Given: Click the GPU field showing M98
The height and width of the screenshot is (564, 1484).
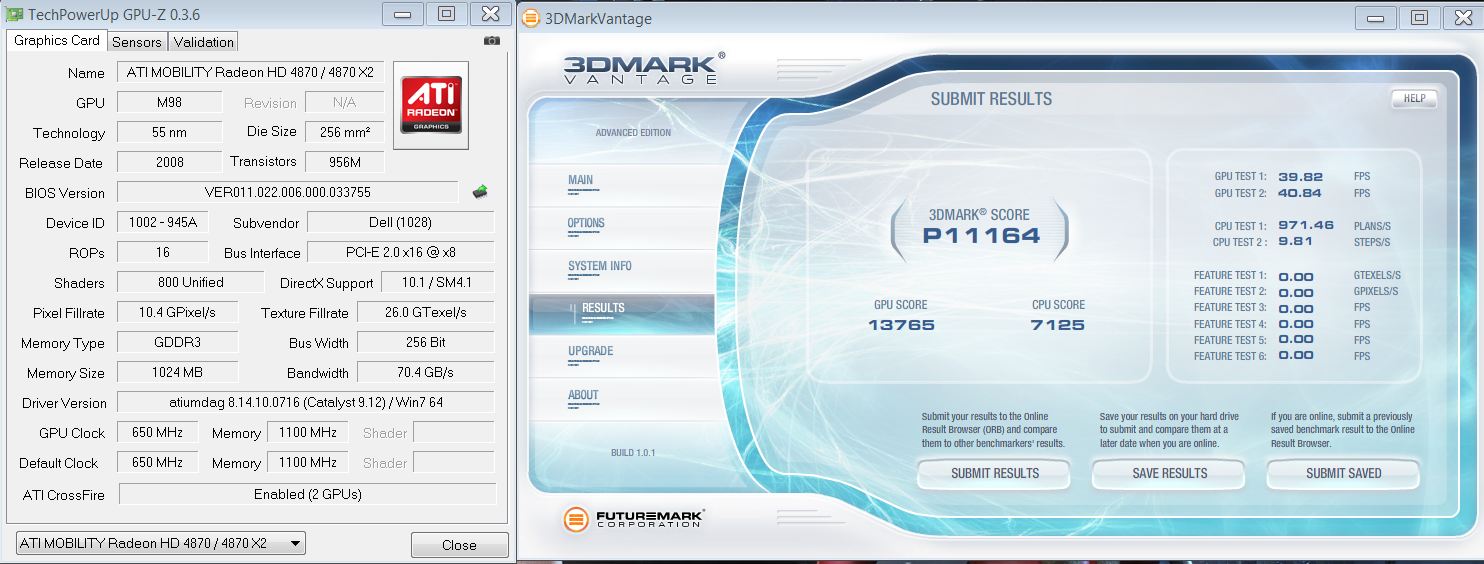Looking at the screenshot, I should coord(169,103).
